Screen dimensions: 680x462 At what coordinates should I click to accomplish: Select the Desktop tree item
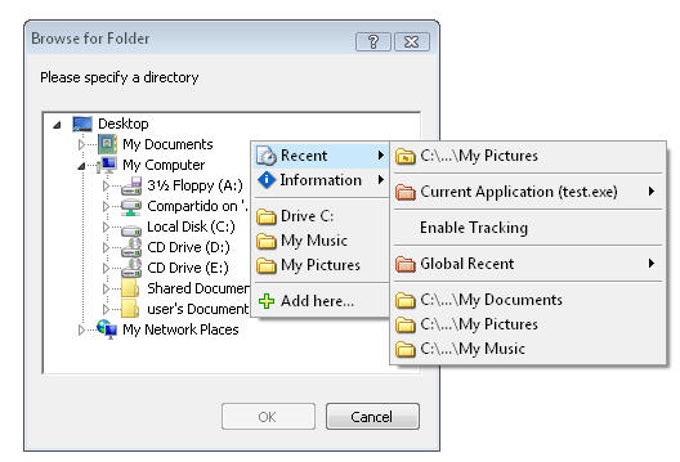(x=123, y=124)
